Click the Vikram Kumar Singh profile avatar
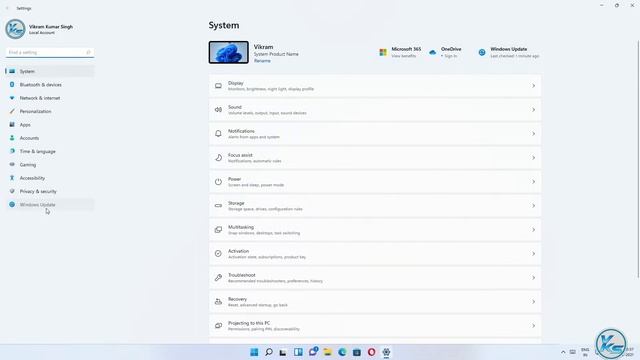640x360 pixels. [x=15, y=29]
